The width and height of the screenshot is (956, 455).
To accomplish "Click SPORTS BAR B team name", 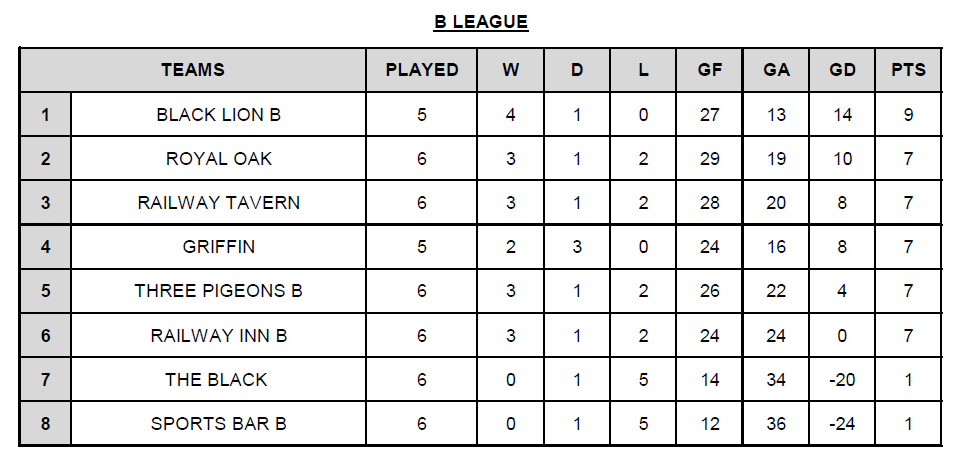I will pos(218,423).
